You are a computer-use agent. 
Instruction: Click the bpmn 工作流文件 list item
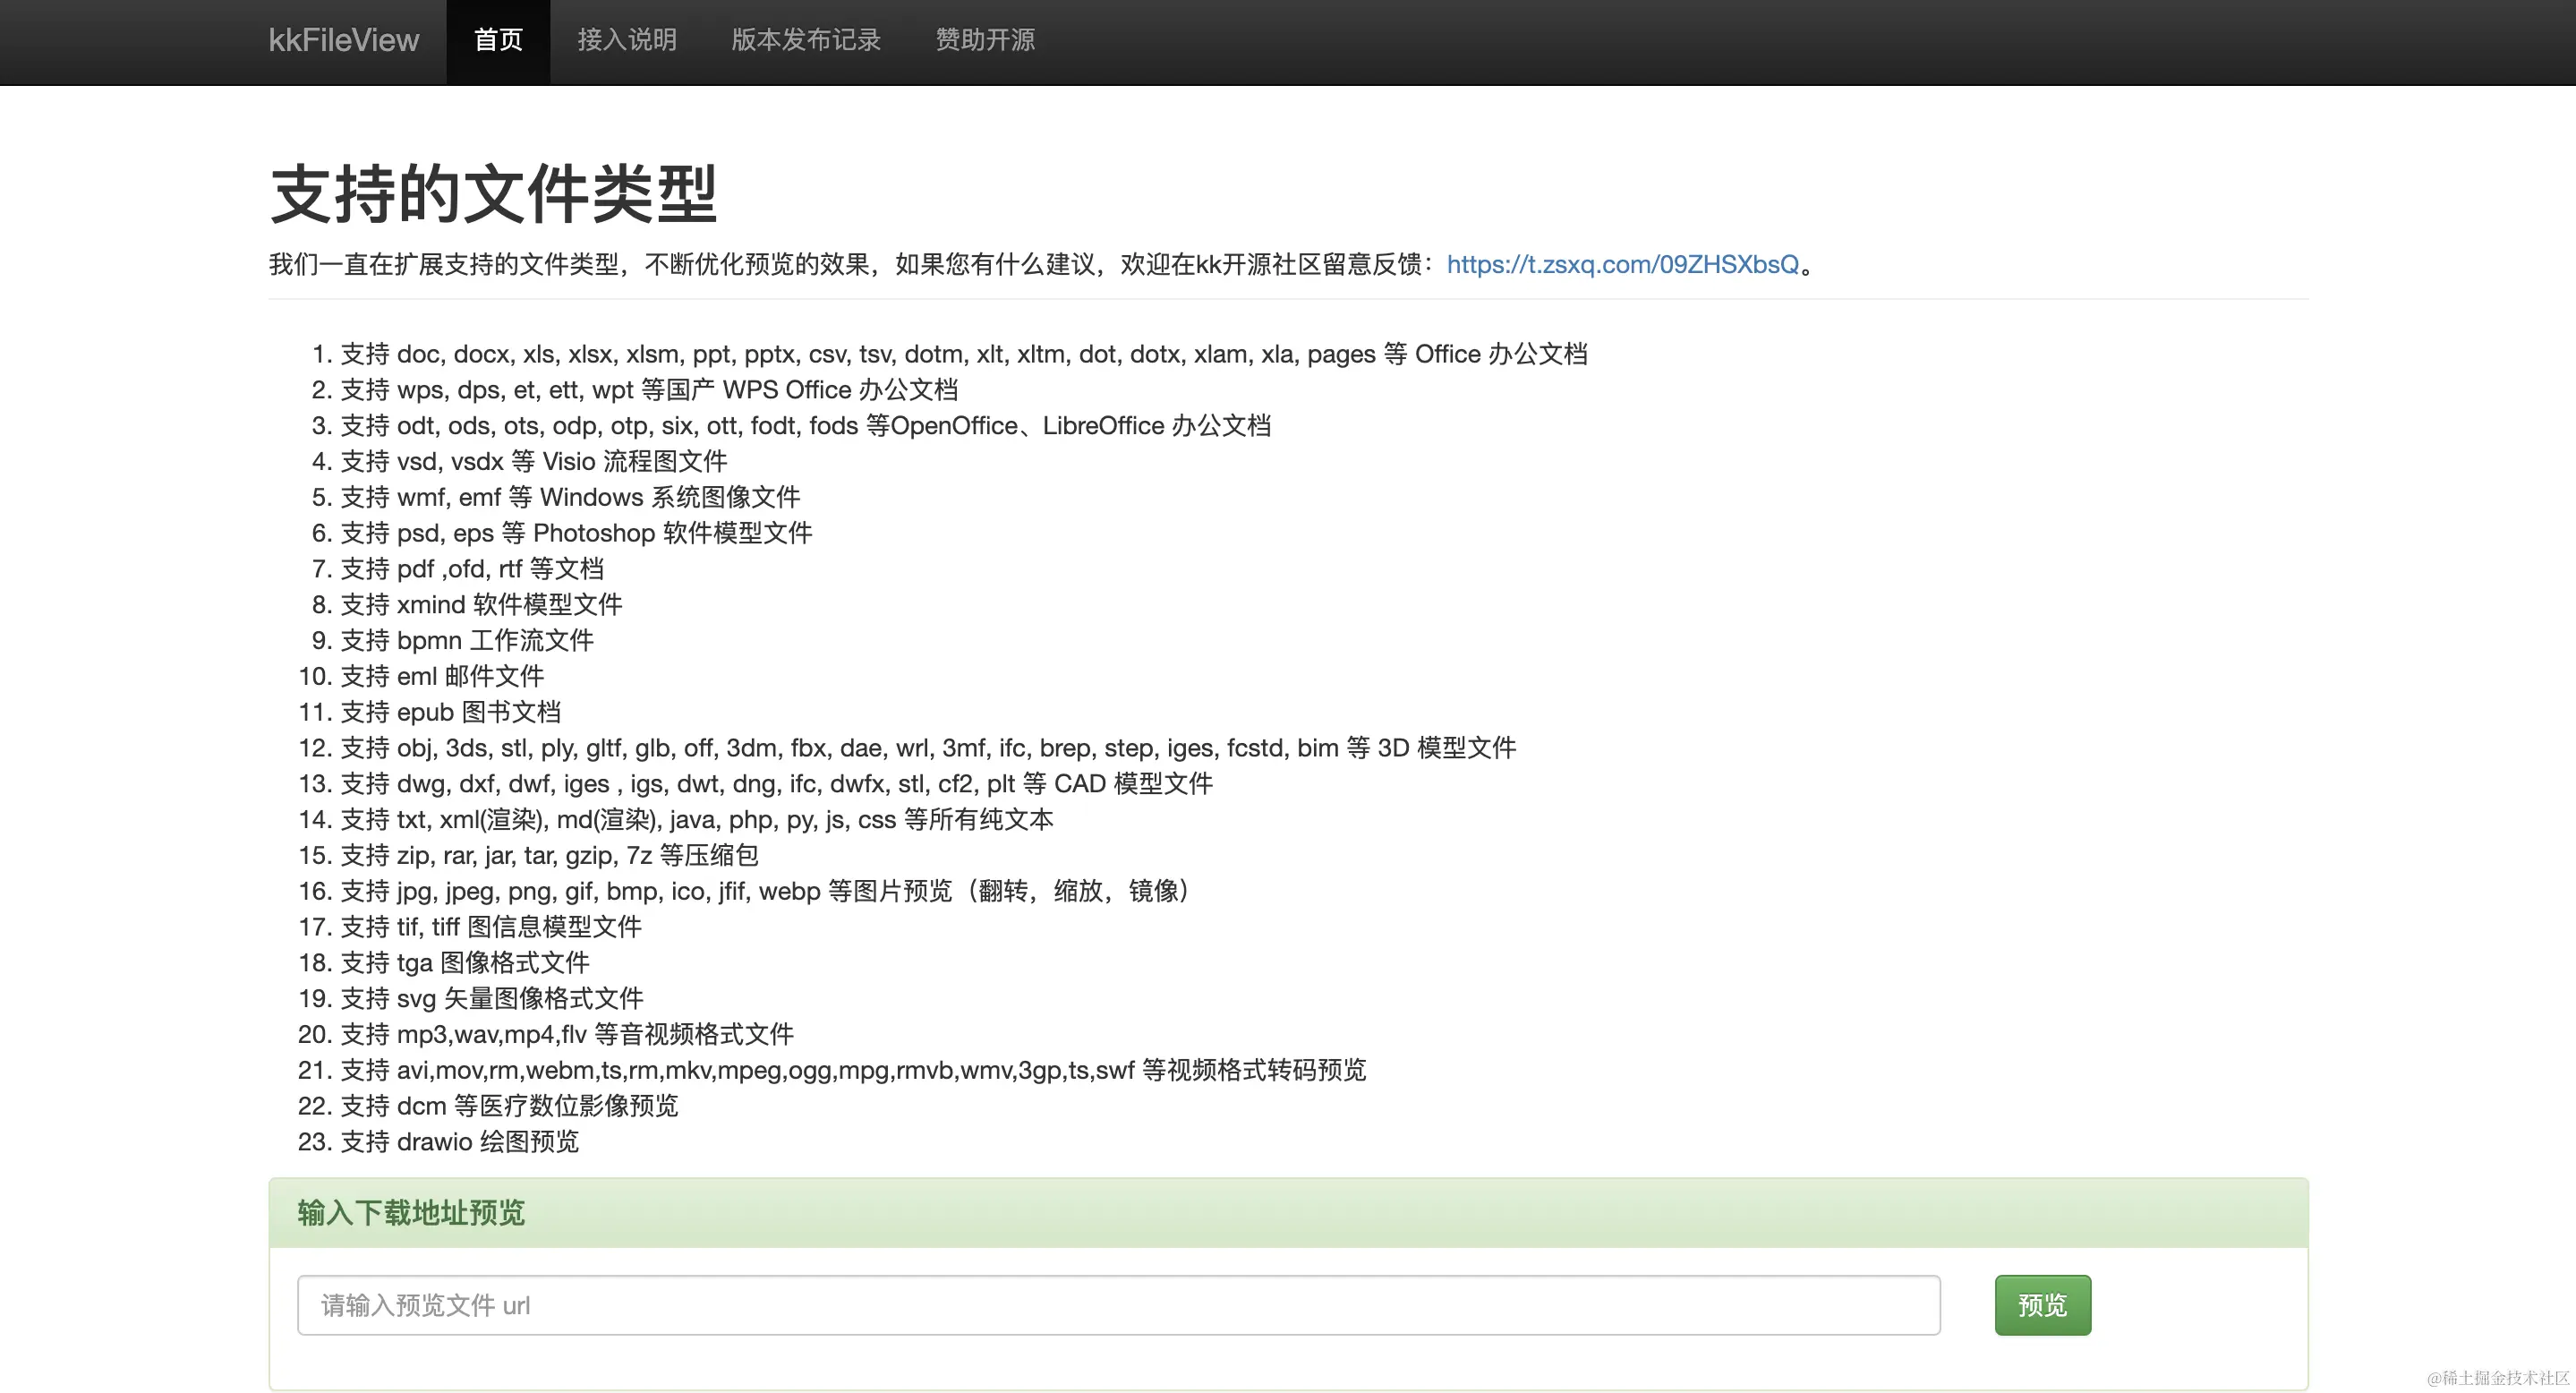coord(467,641)
